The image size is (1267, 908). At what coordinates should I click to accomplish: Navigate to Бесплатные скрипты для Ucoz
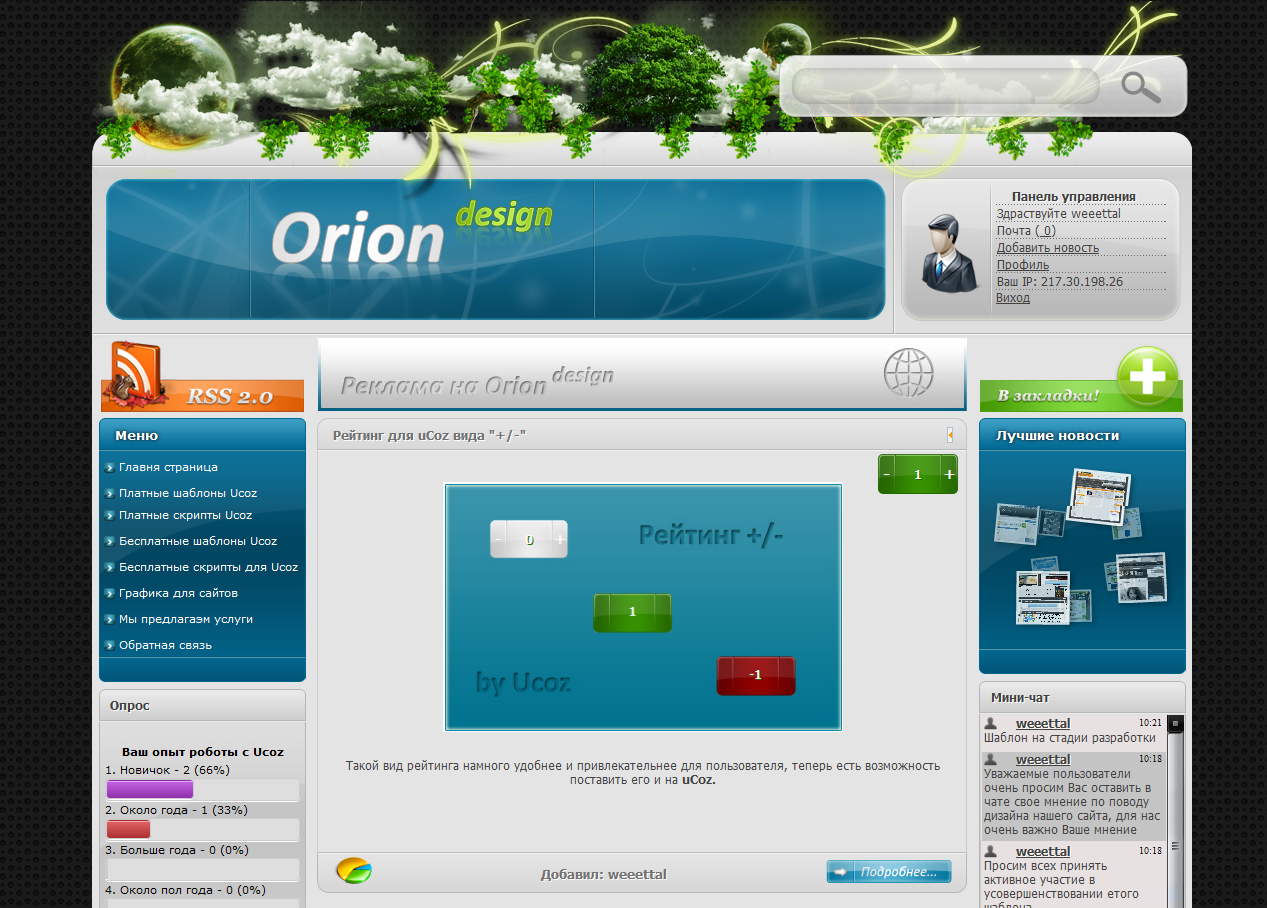(208, 567)
